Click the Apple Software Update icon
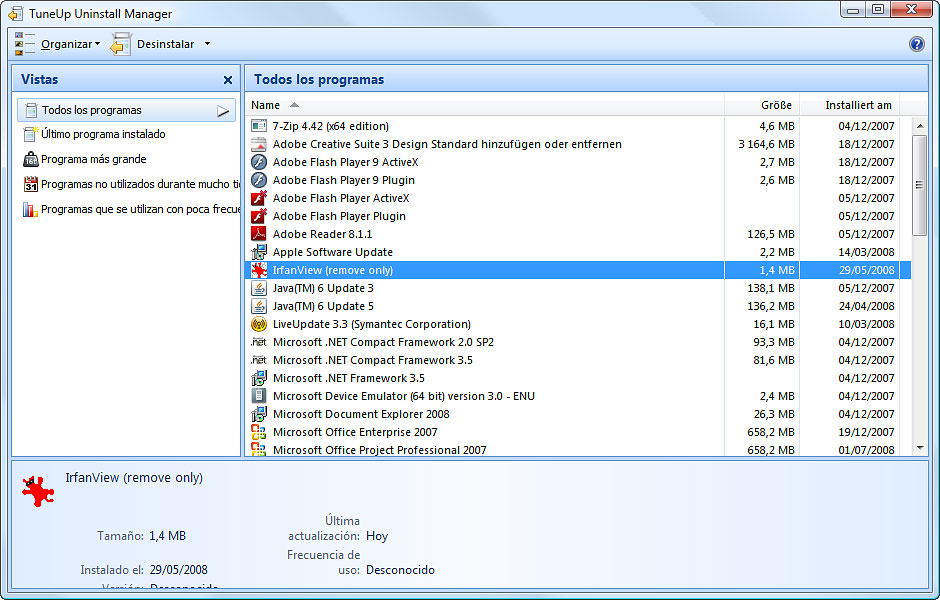The height and width of the screenshot is (600, 940). 259,252
